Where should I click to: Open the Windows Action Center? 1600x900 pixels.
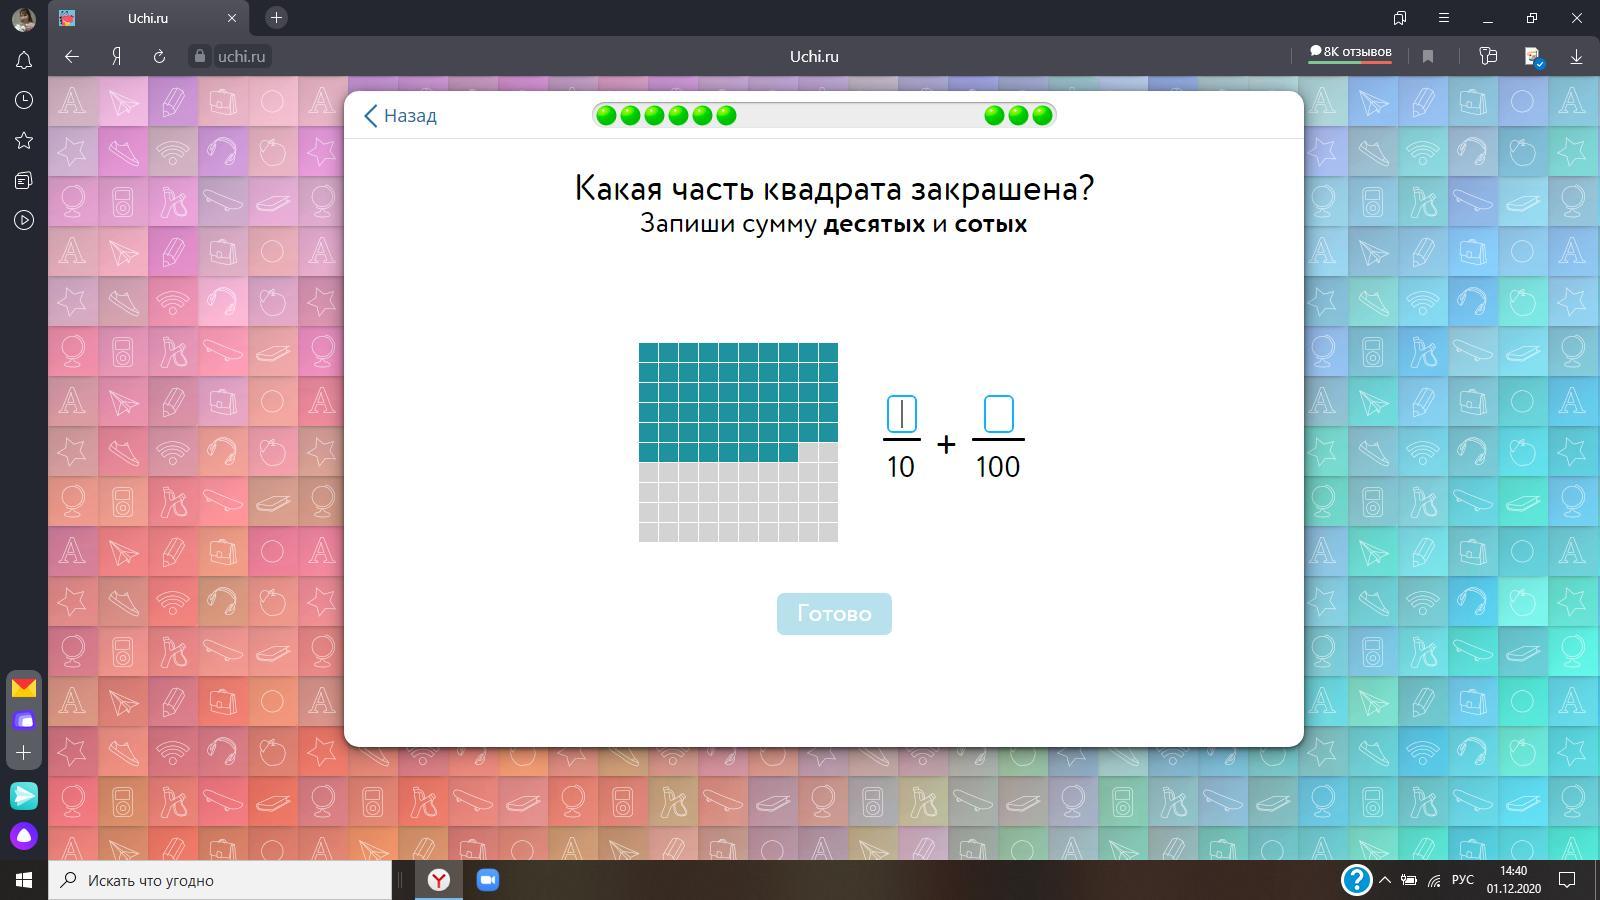coord(1568,880)
